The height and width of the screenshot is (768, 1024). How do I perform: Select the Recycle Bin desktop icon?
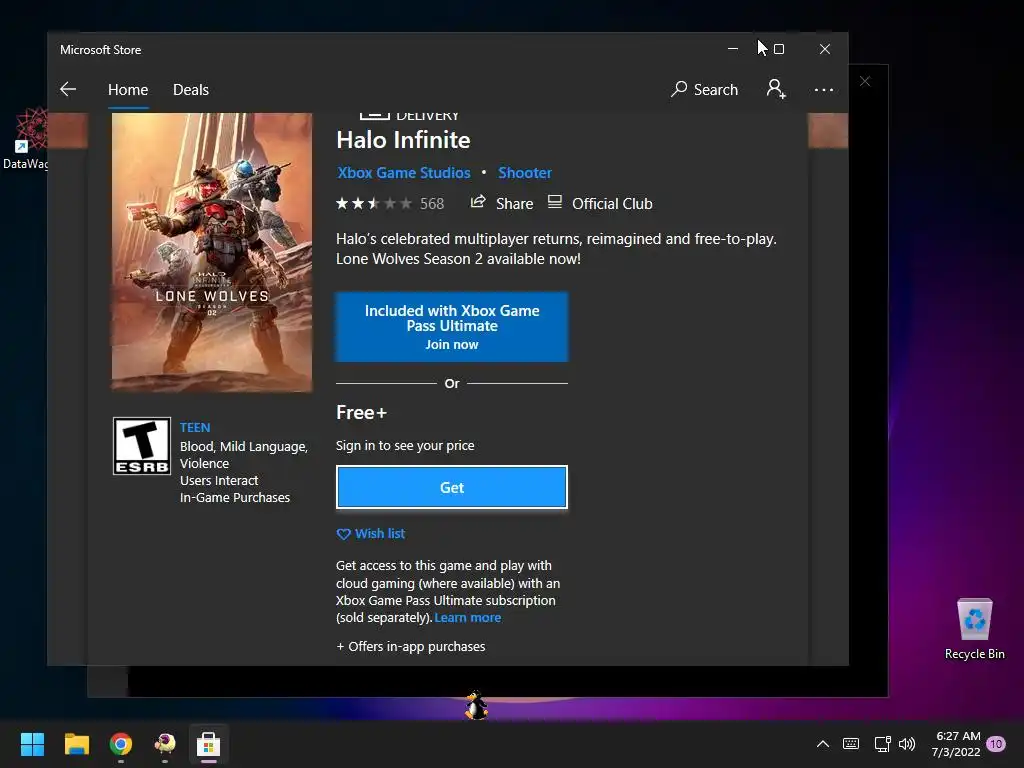click(x=974, y=629)
